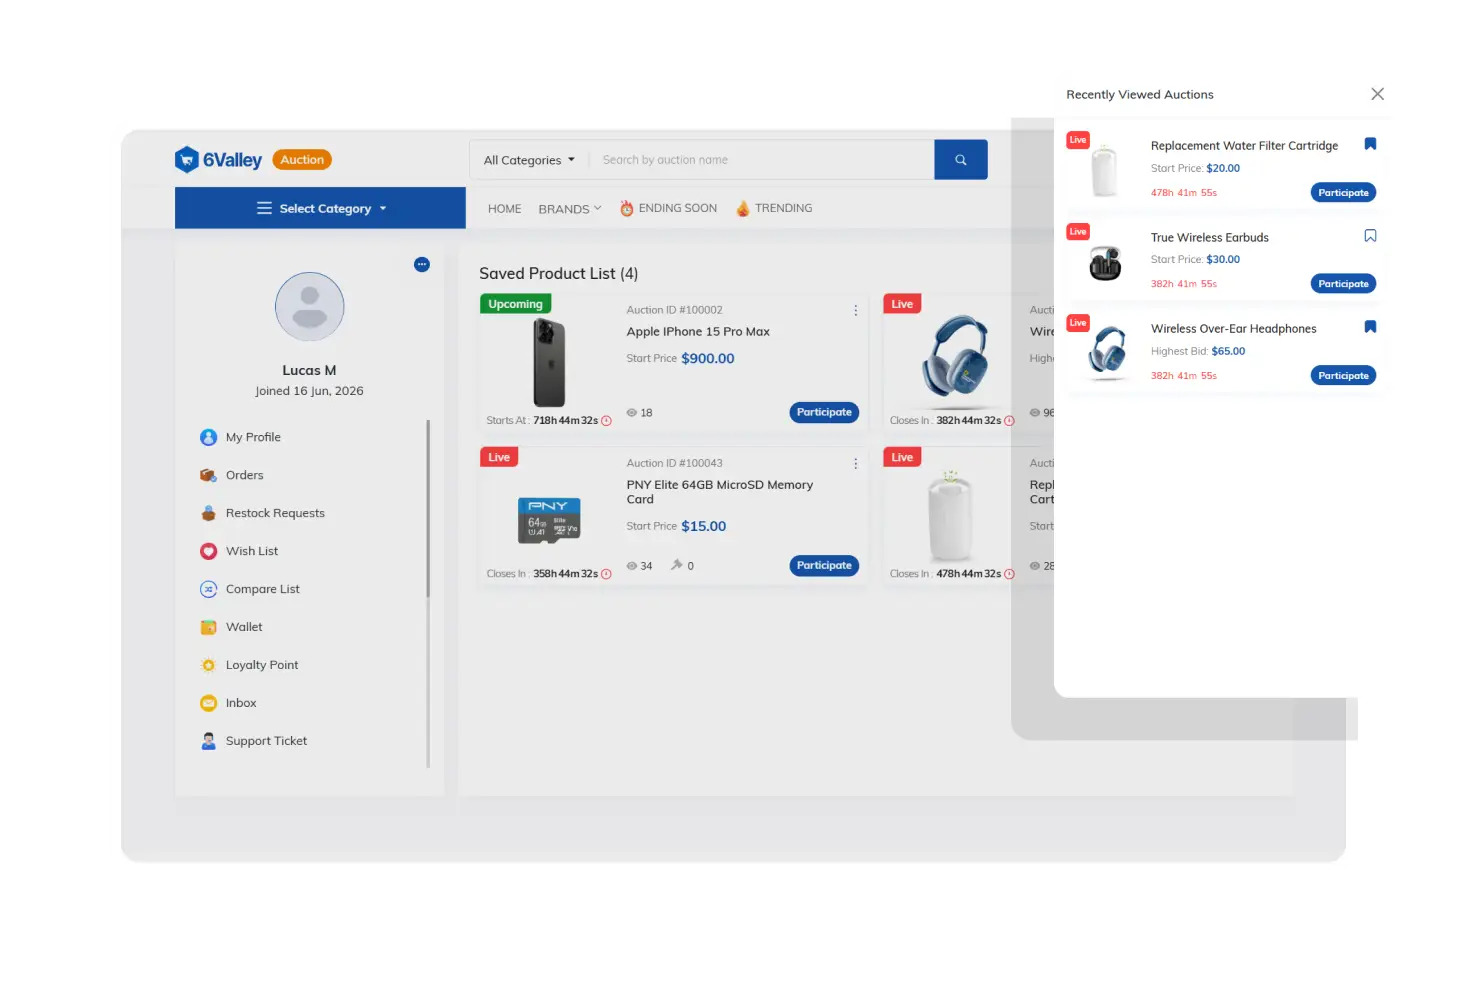Click the magnifier search button
The width and height of the screenshot is (1467, 992).
point(961,160)
